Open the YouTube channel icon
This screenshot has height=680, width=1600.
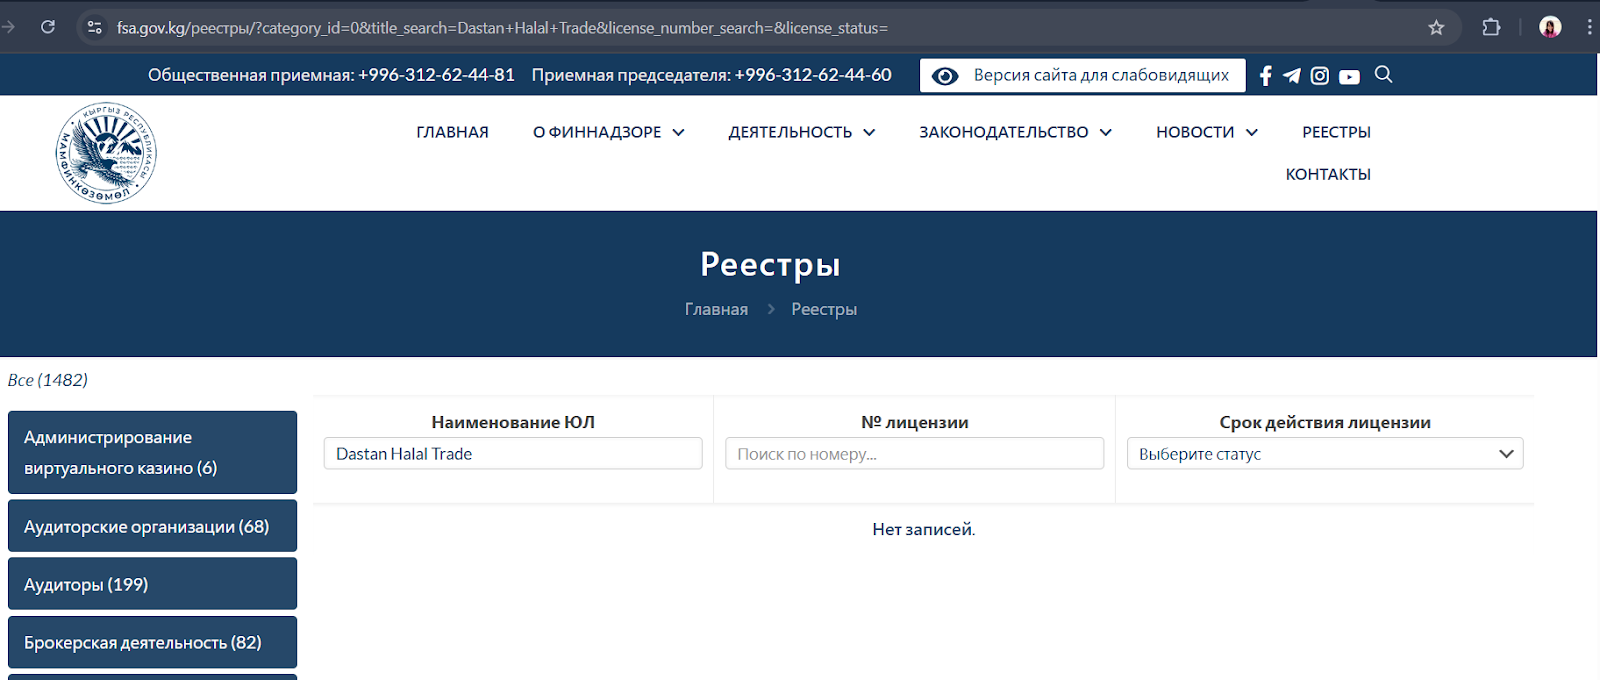(x=1349, y=77)
